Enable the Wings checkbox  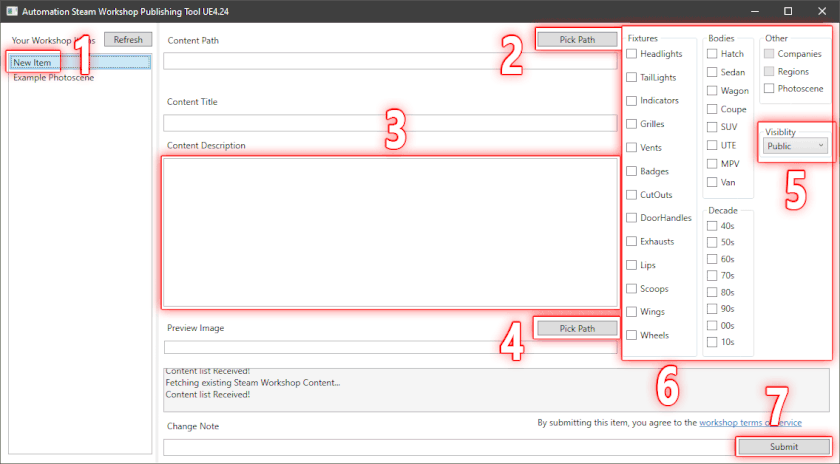coord(632,312)
